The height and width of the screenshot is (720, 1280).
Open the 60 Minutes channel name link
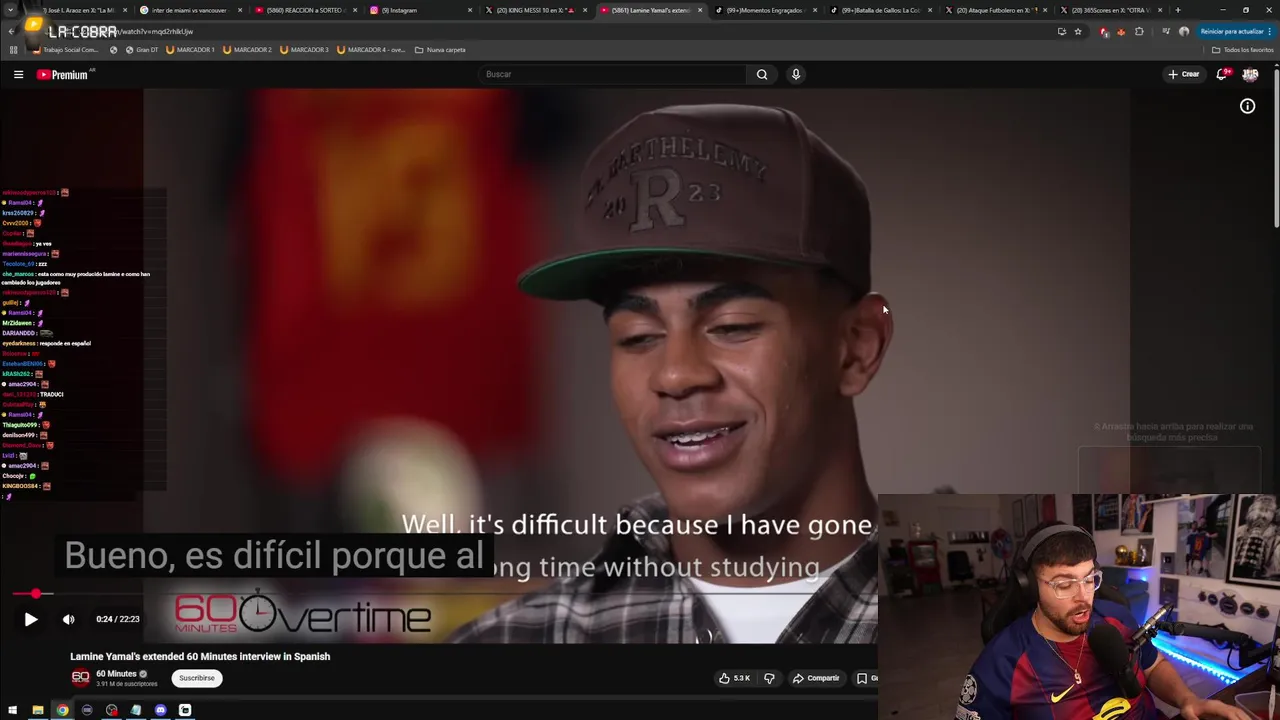click(x=116, y=674)
